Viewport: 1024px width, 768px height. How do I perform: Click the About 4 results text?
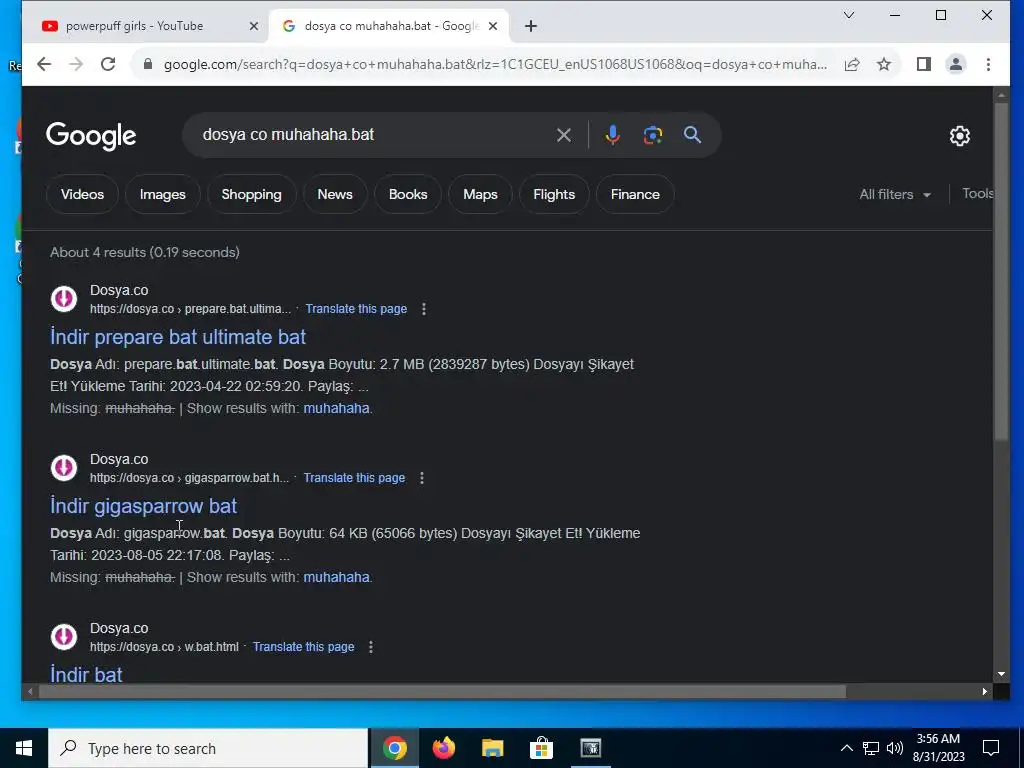[145, 253]
